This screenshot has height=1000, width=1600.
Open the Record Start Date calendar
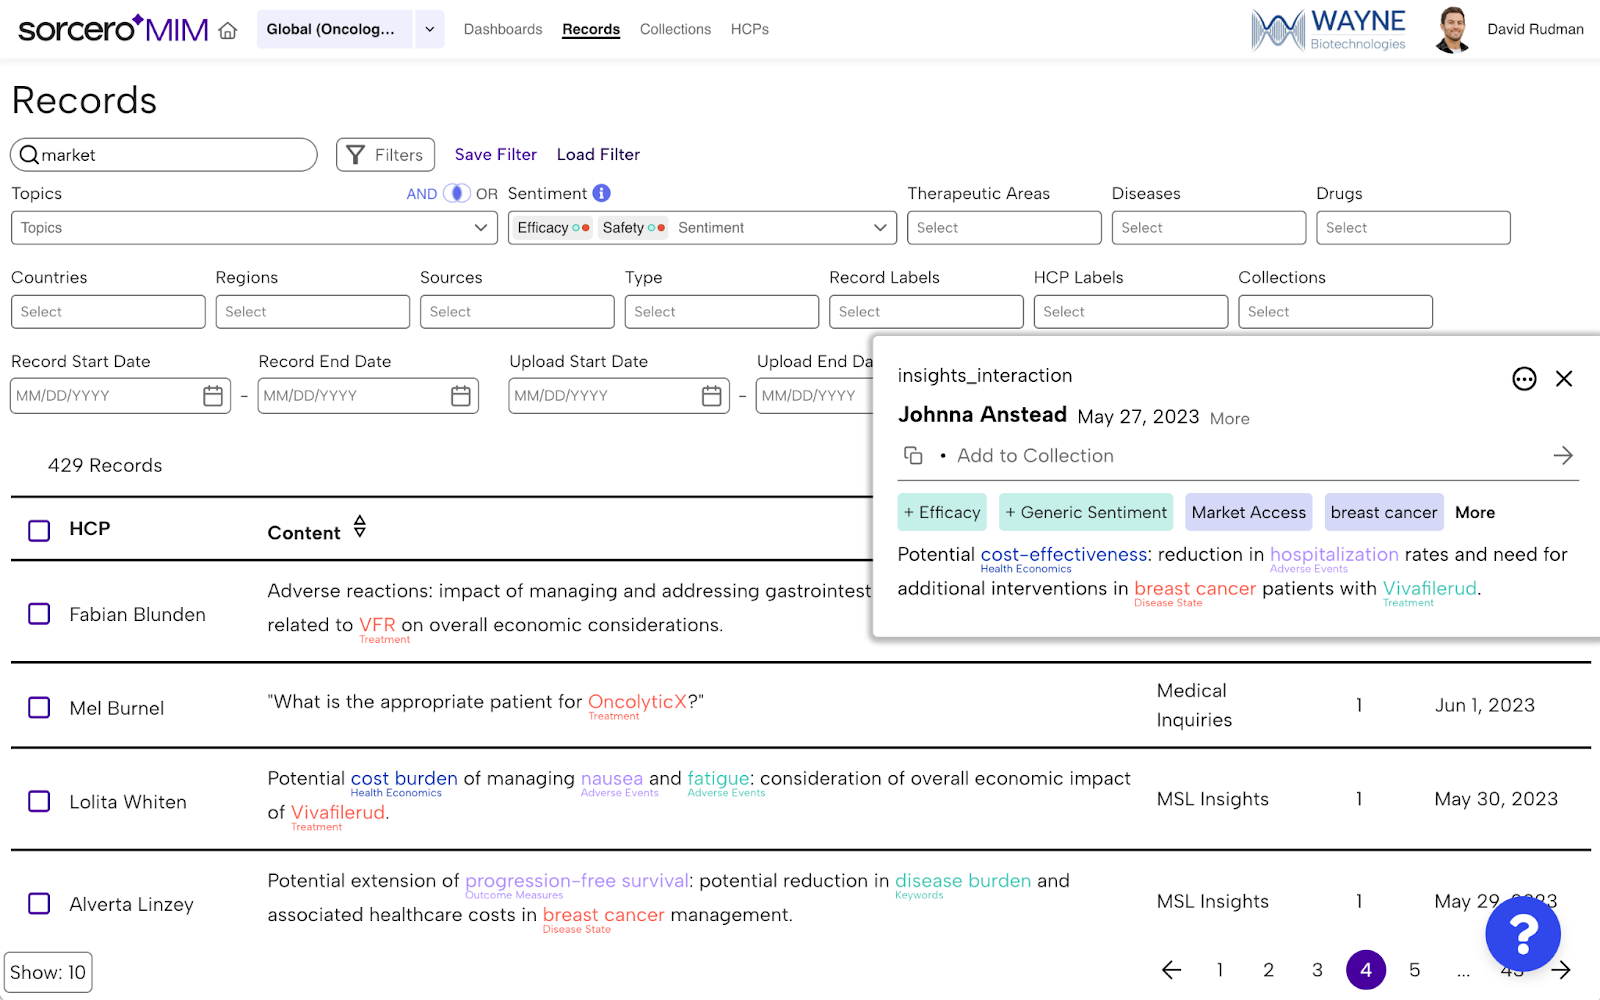tap(213, 396)
